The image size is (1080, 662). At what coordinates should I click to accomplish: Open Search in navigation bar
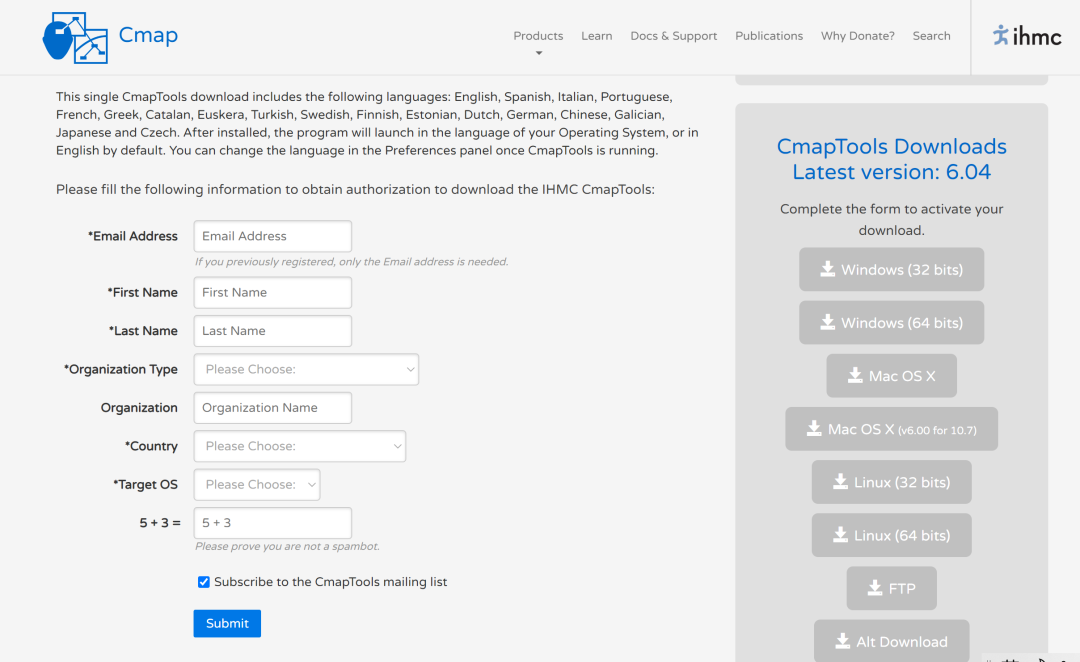pyautogui.click(x=931, y=36)
